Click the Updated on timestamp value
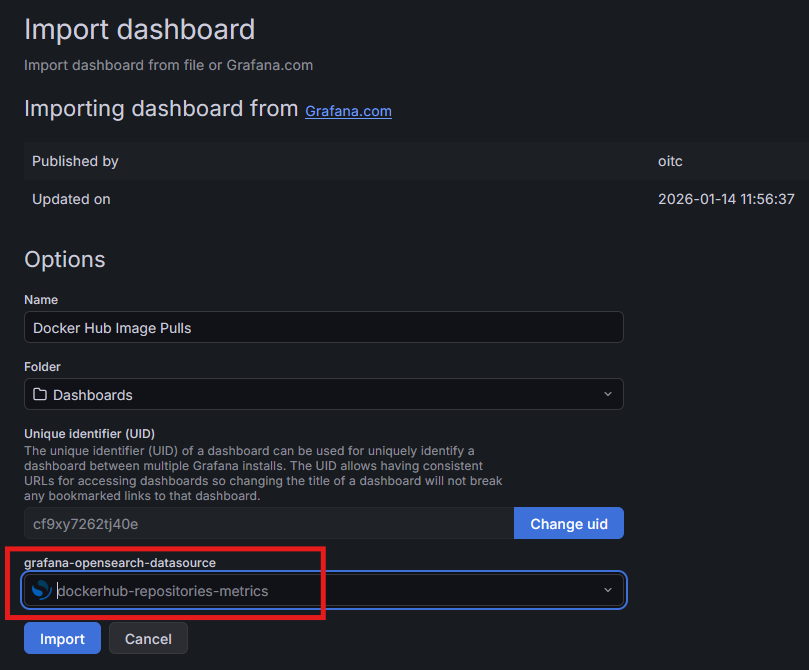Screen dimensions: 809x670 coord(725,199)
